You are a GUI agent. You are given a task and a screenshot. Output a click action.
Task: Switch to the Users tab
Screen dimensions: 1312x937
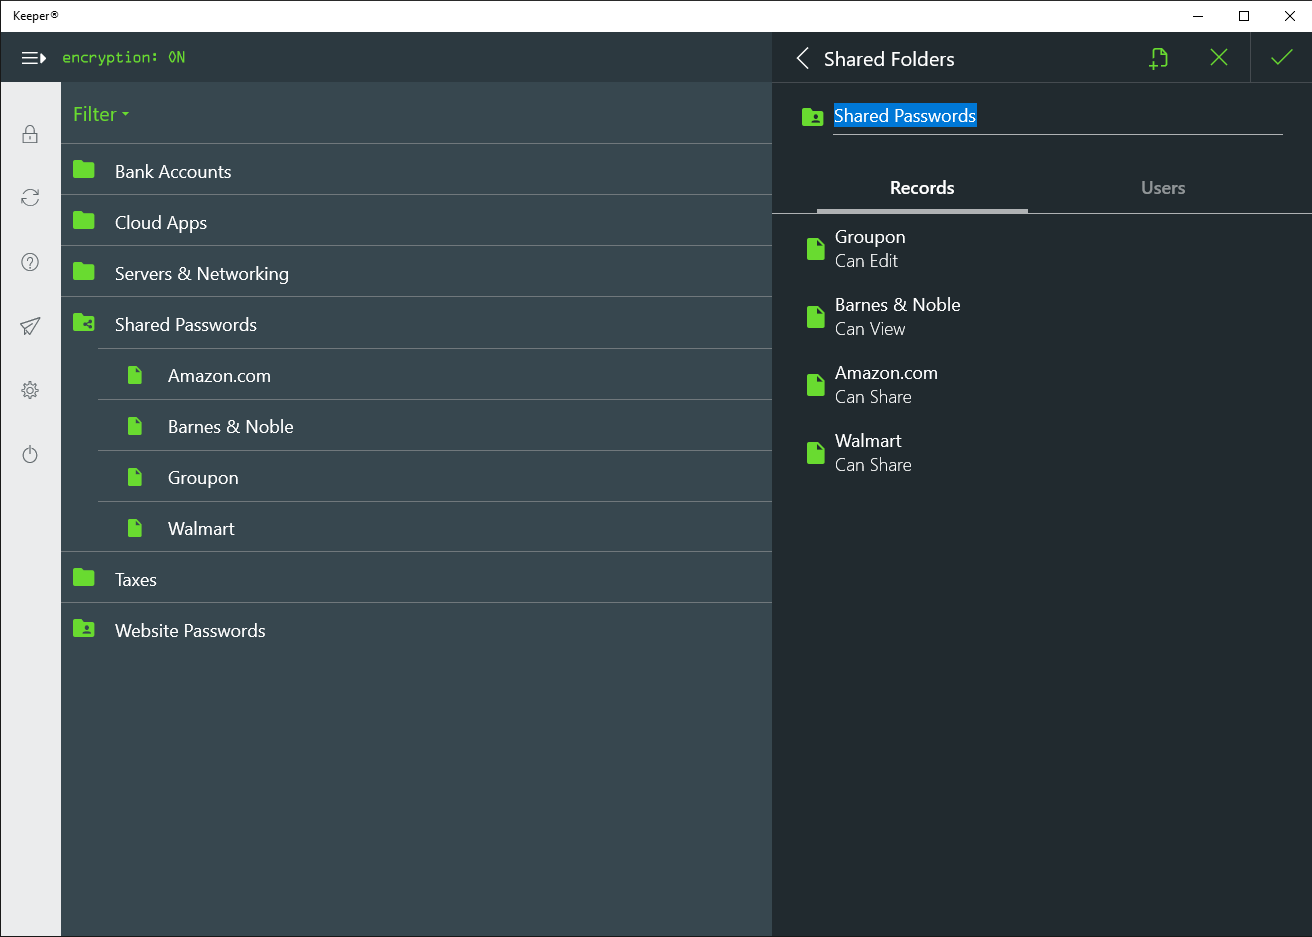tap(1162, 188)
